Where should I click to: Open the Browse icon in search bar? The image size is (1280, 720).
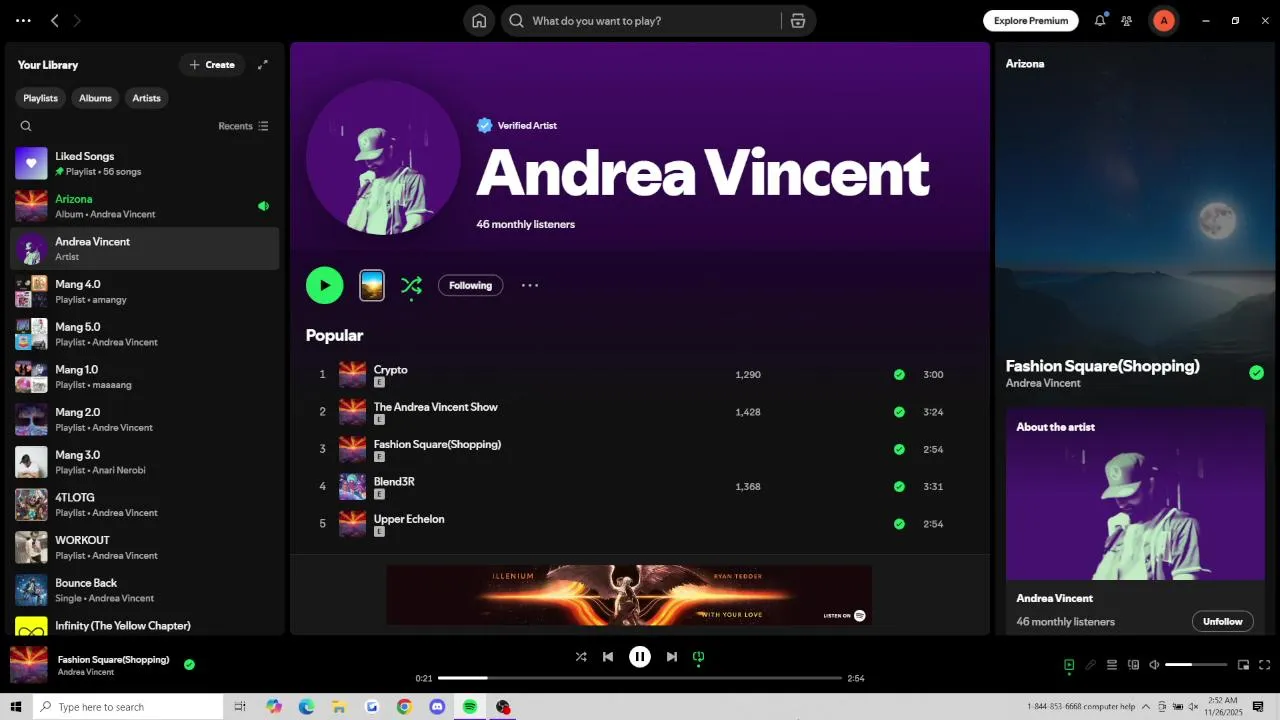pos(798,21)
